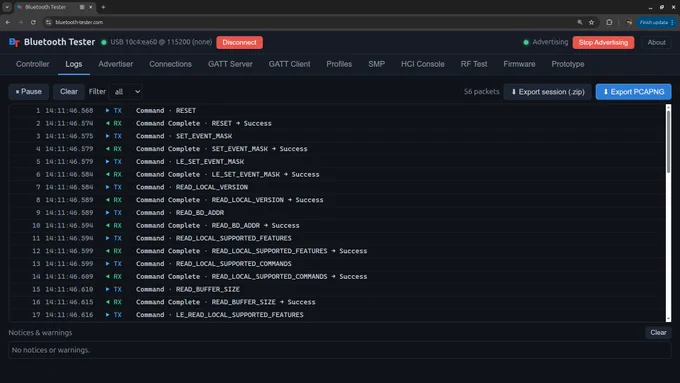Bookmark this page with star icon
The width and height of the screenshot is (680, 383).
(591, 22)
